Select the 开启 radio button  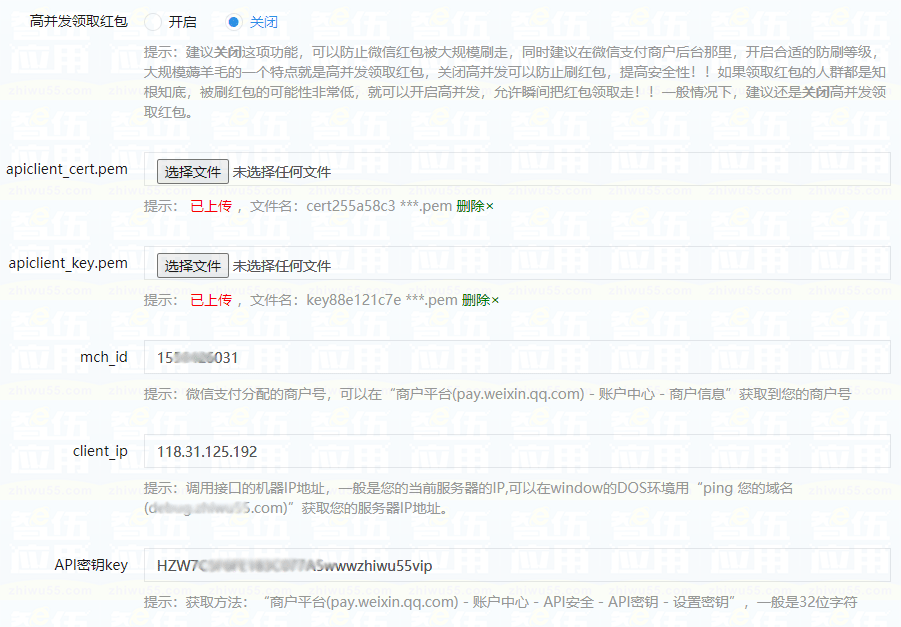(153, 21)
